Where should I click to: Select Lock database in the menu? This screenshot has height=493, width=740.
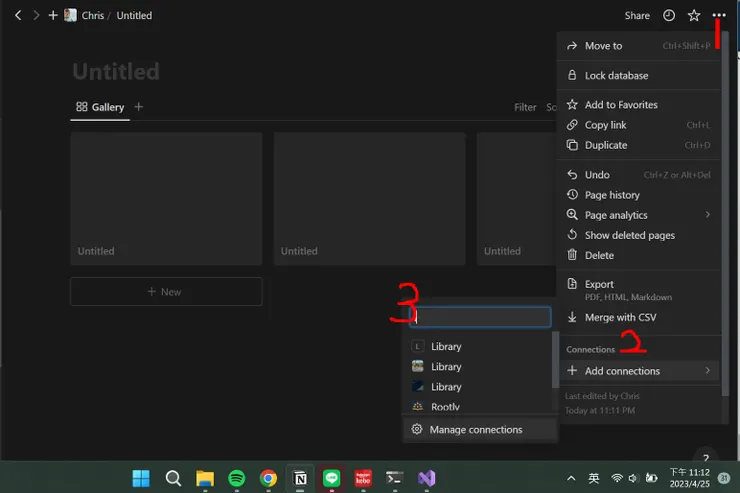616,75
